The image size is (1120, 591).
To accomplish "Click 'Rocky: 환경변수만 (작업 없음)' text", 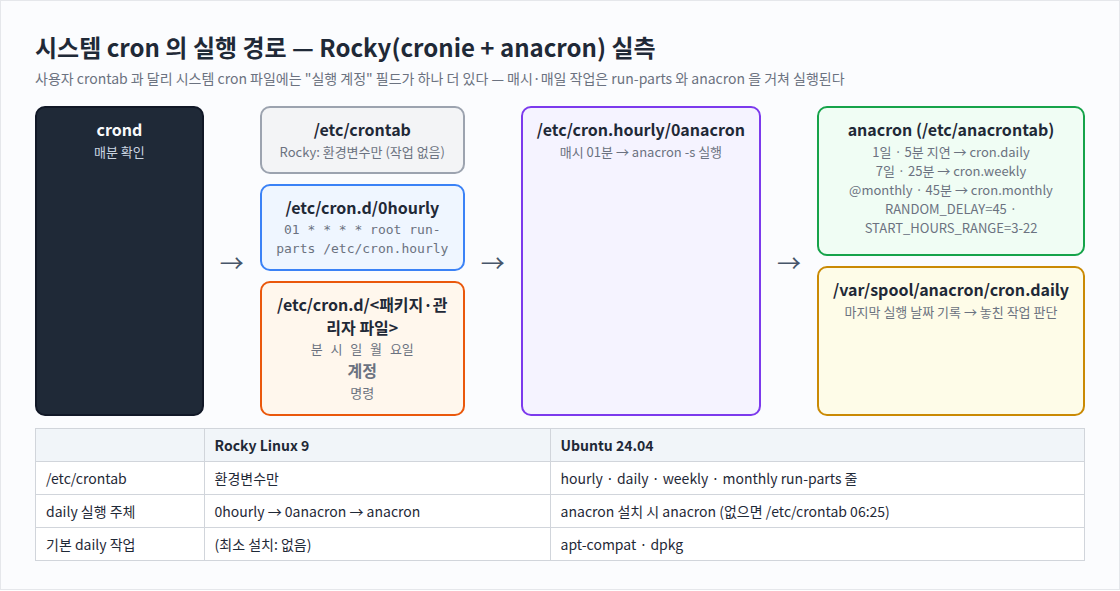I will coord(362,152).
